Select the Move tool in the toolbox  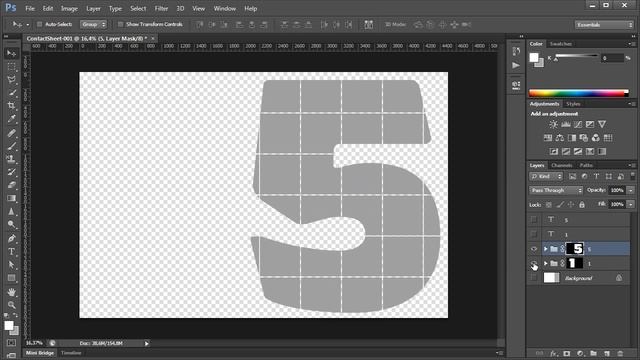click(11, 53)
